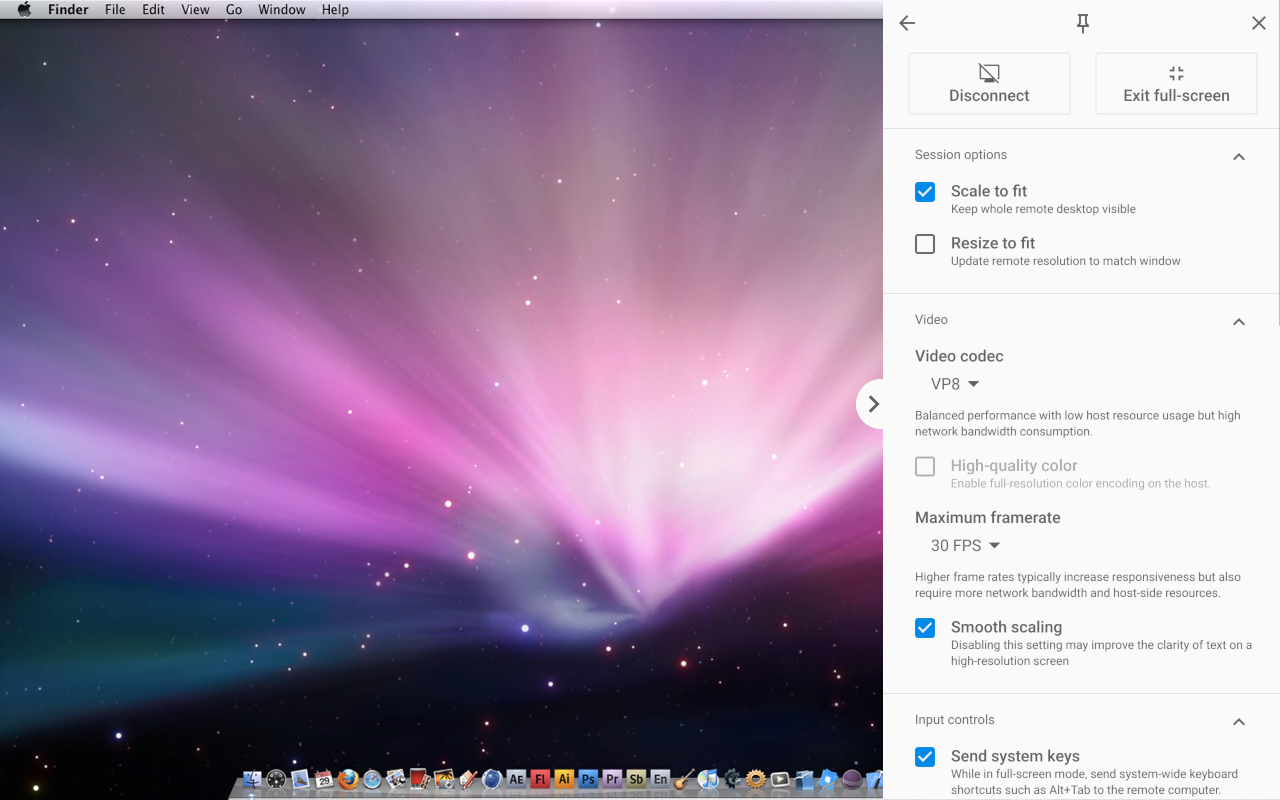Disable Smooth scaling
Image resolution: width=1280 pixels, height=800 pixels.
(924, 627)
